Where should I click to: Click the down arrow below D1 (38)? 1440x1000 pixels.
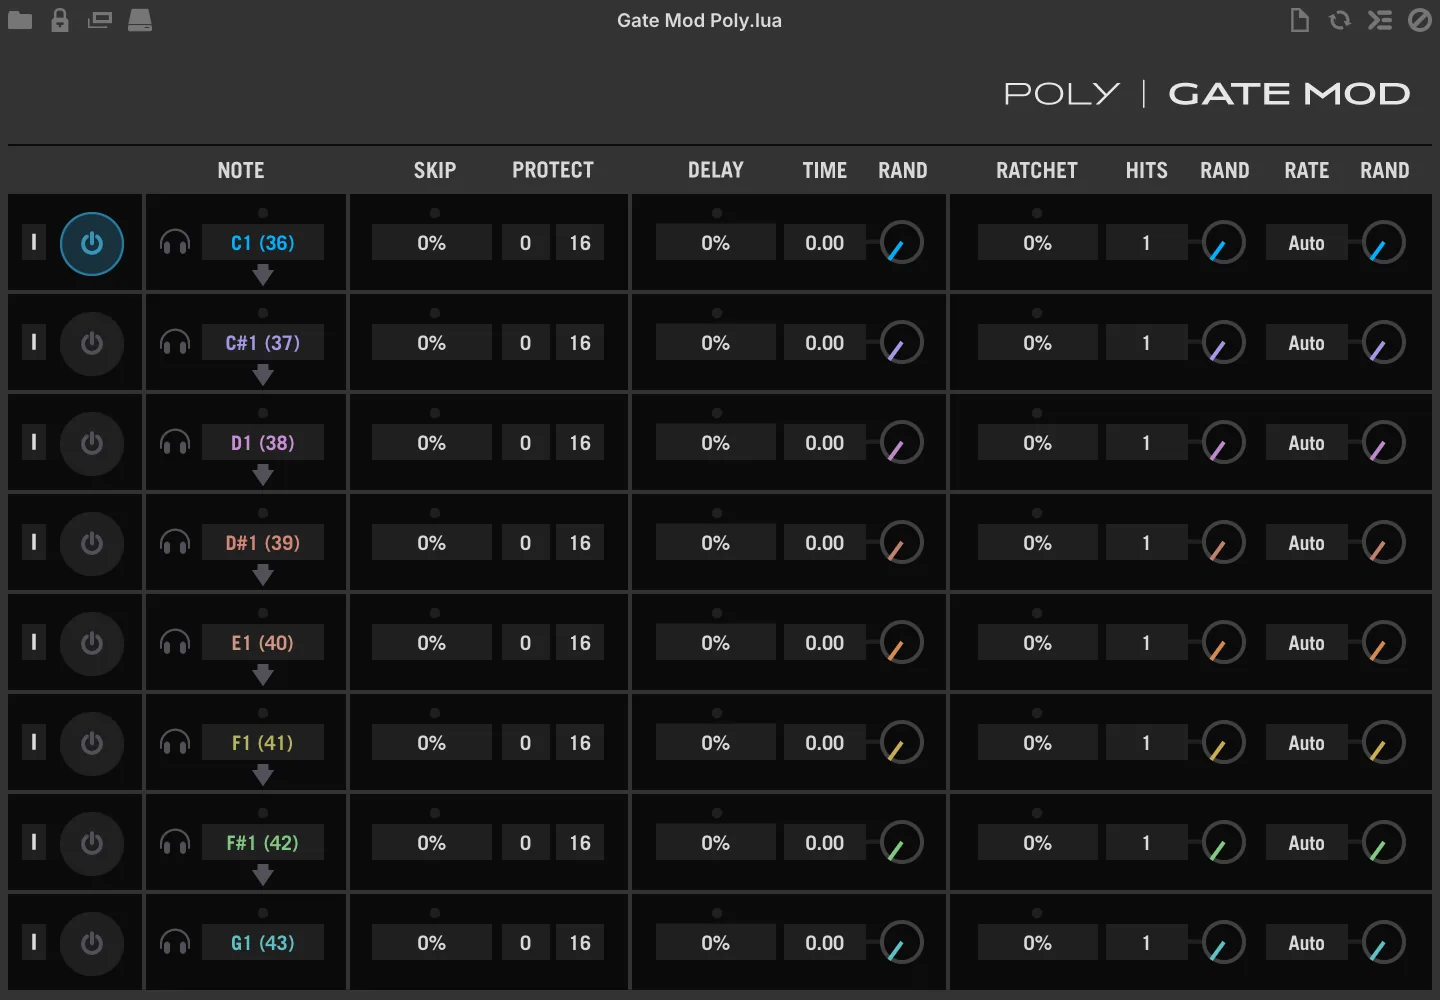pyautogui.click(x=263, y=475)
